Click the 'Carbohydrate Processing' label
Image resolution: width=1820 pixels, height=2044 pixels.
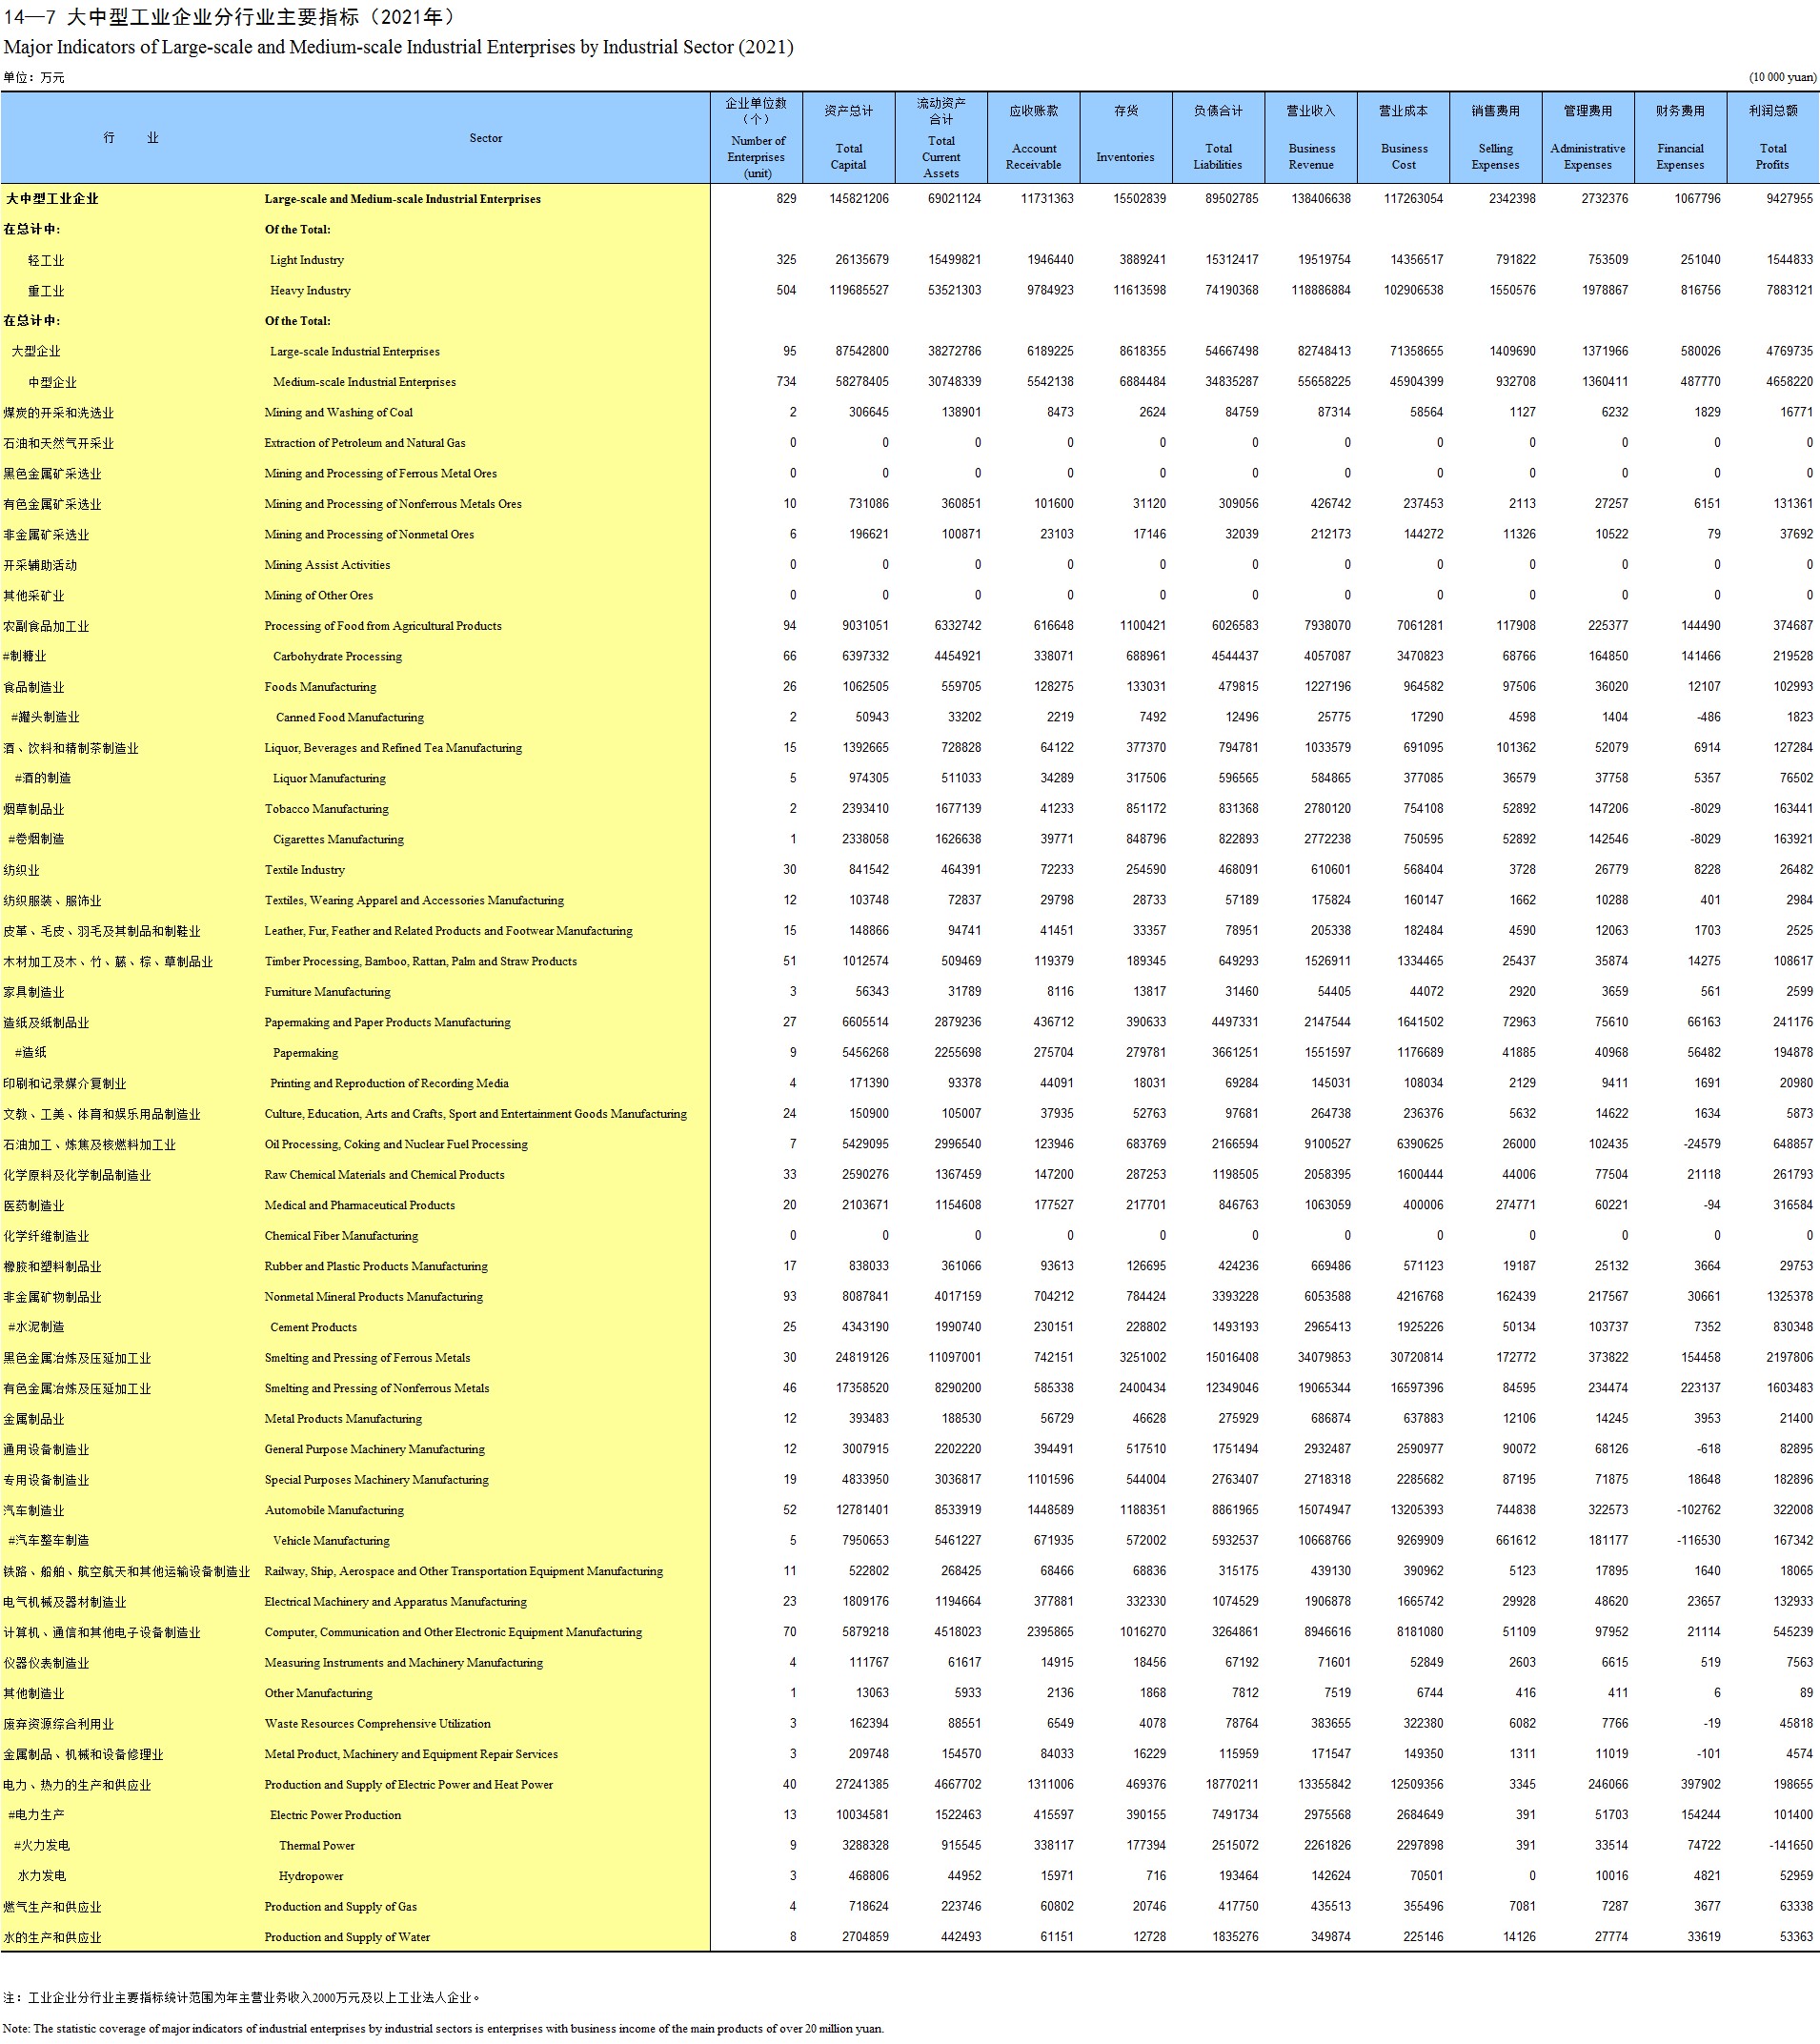(x=337, y=657)
